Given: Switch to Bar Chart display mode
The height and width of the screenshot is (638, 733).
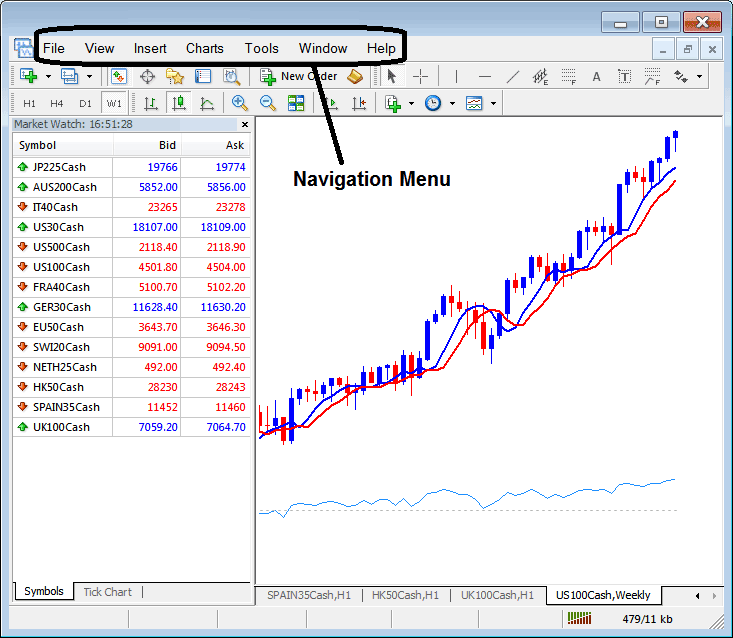Looking at the screenshot, I should tap(151, 103).
